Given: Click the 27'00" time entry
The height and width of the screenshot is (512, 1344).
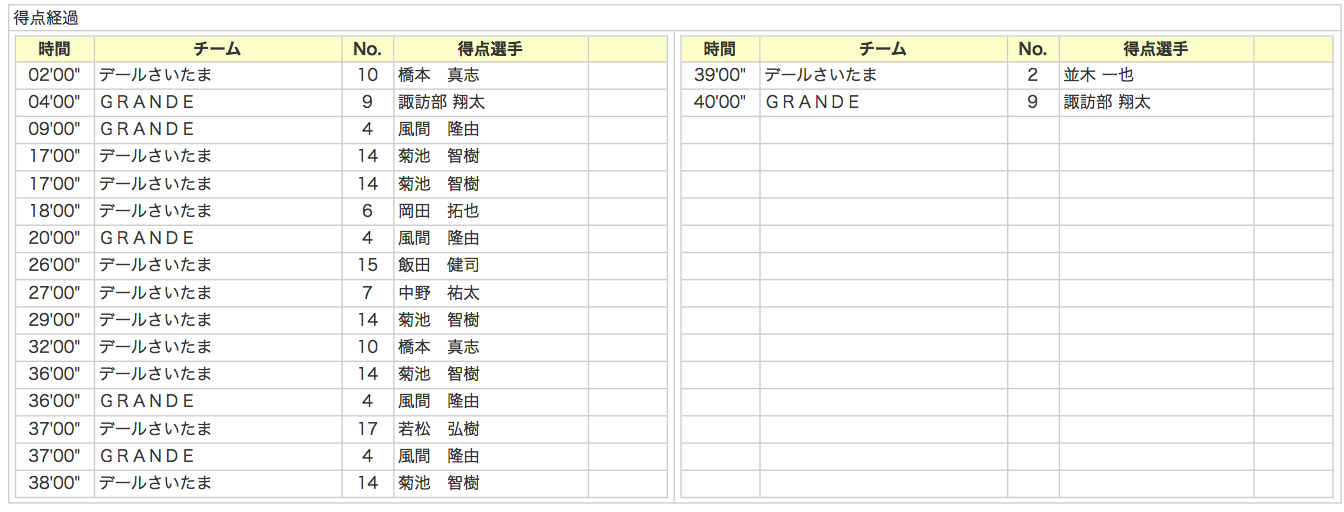Looking at the screenshot, I should click(54, 293).
